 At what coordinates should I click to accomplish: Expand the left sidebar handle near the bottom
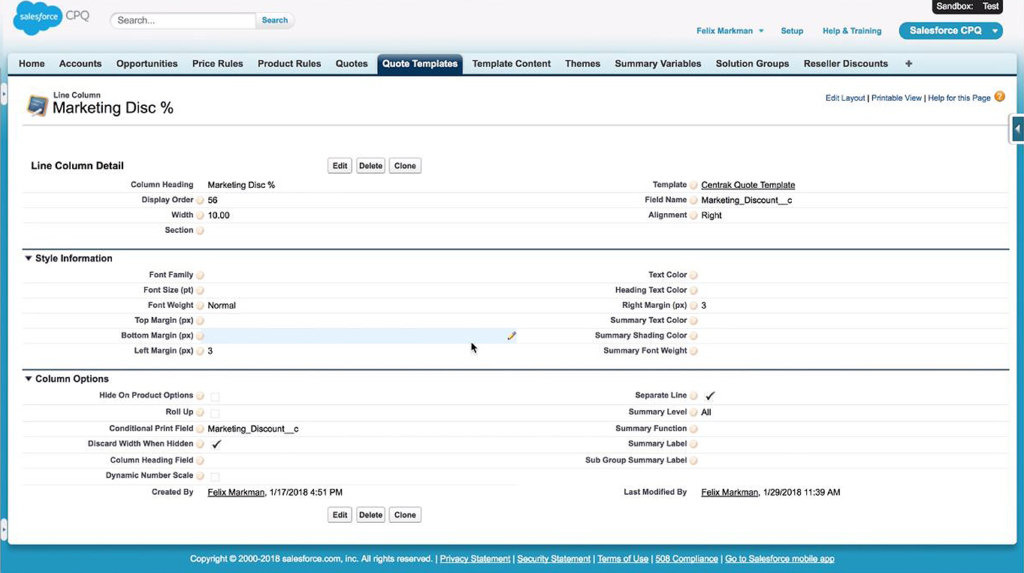click(x=3, y=529)
